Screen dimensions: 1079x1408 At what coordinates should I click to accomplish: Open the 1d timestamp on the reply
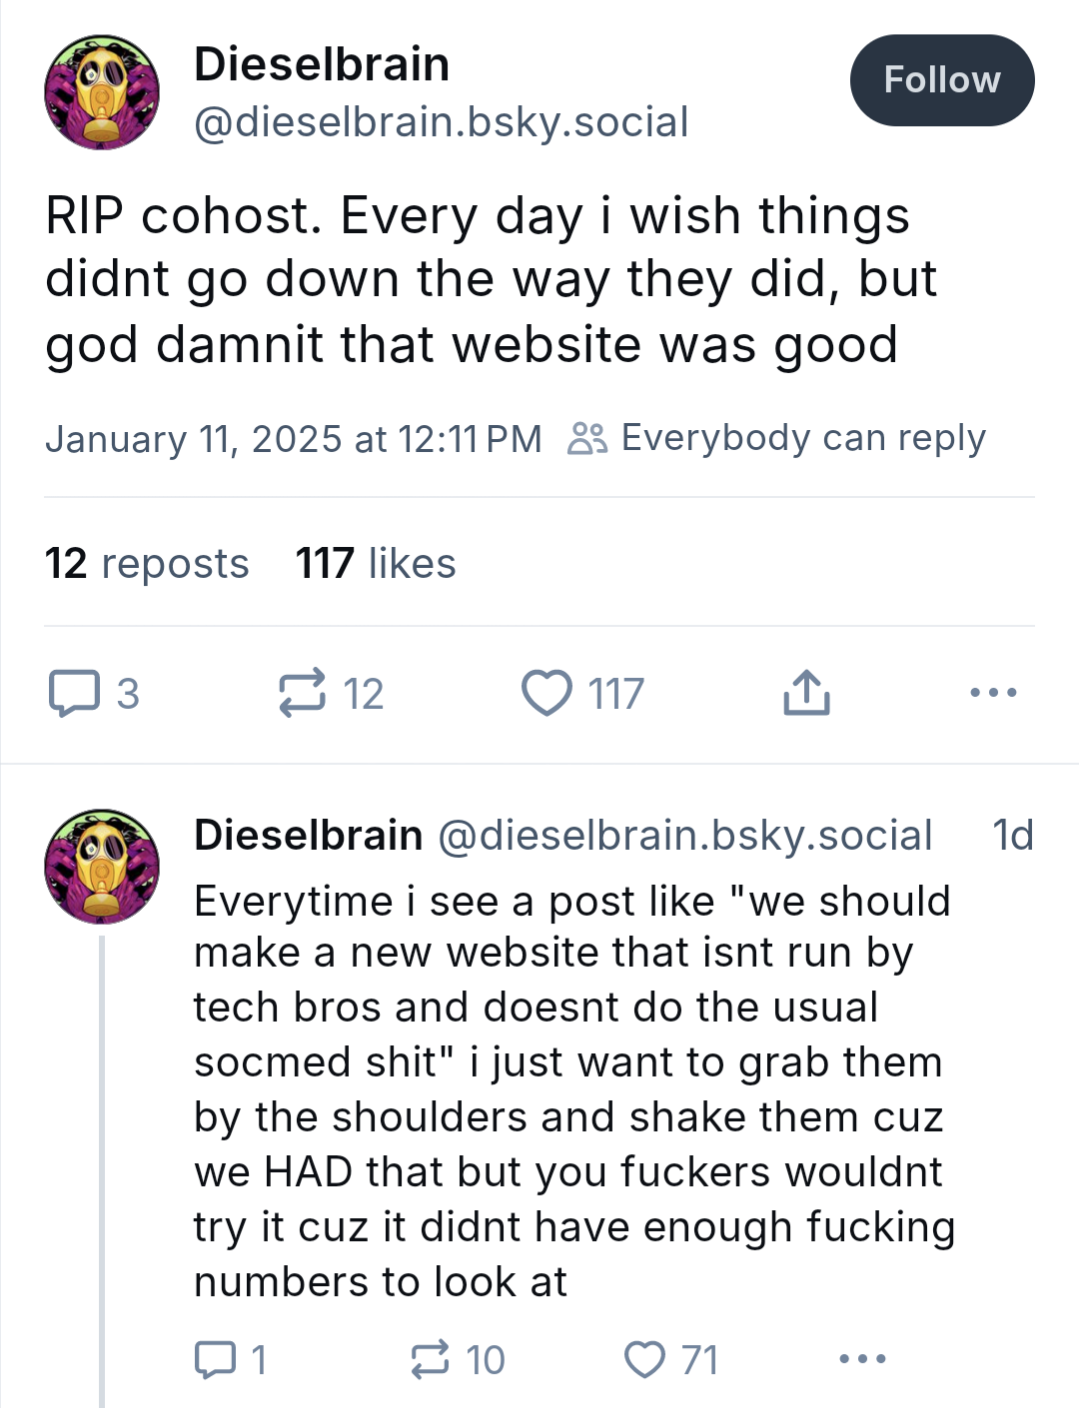pyautogui.click(x=1012, y=835)
